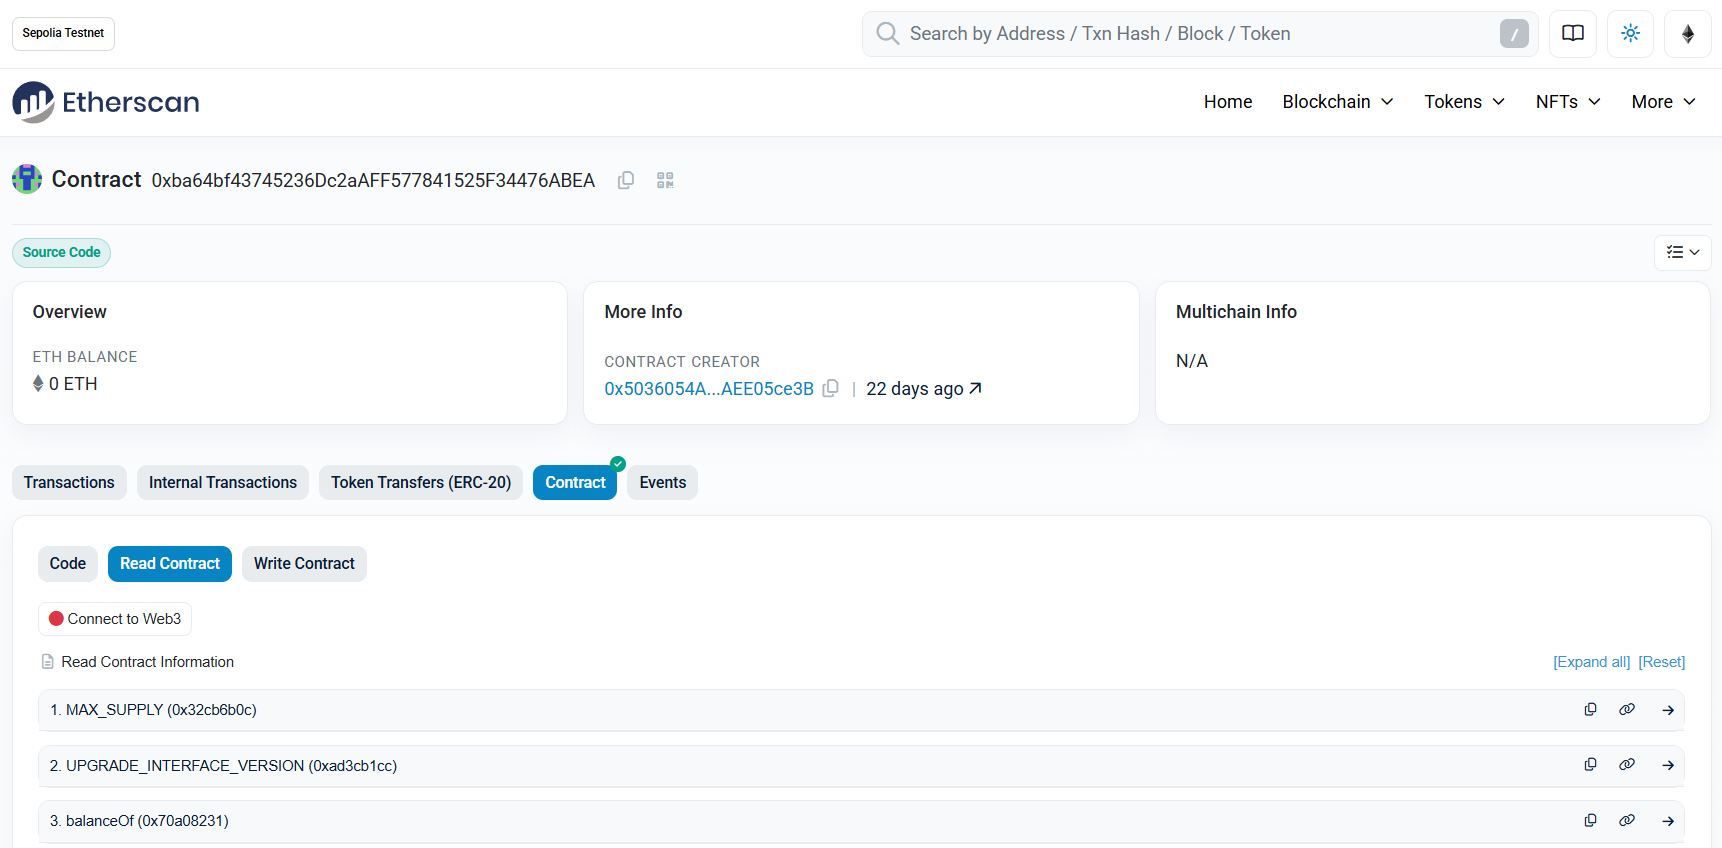
Task: Switch to the Internal Transactions tab
Action: pyautogui.click(x=223, y=483)
